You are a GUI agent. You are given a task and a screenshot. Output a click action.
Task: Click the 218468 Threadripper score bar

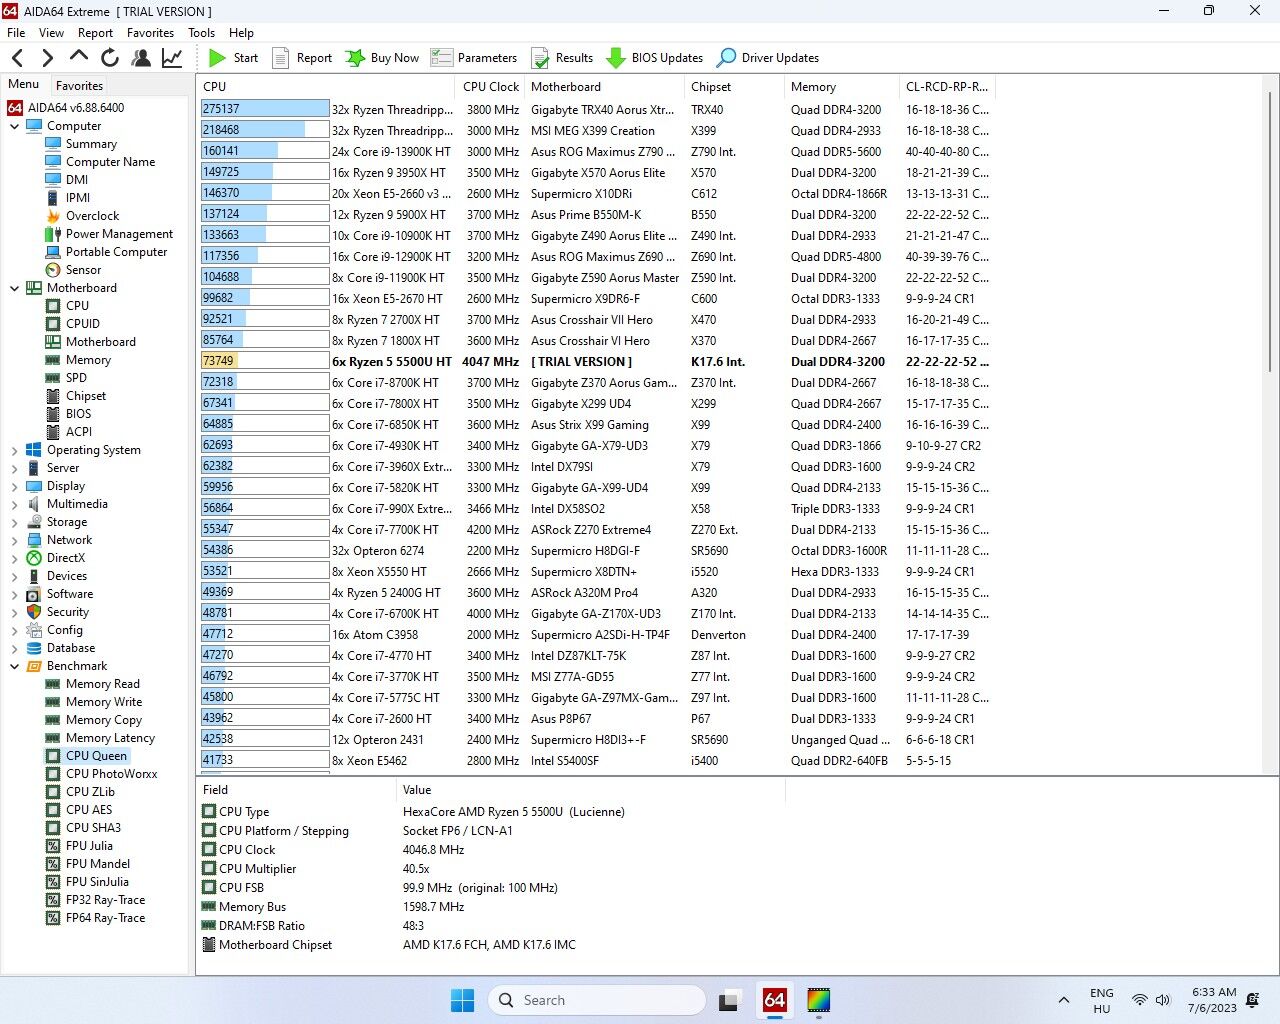(265, 130)
